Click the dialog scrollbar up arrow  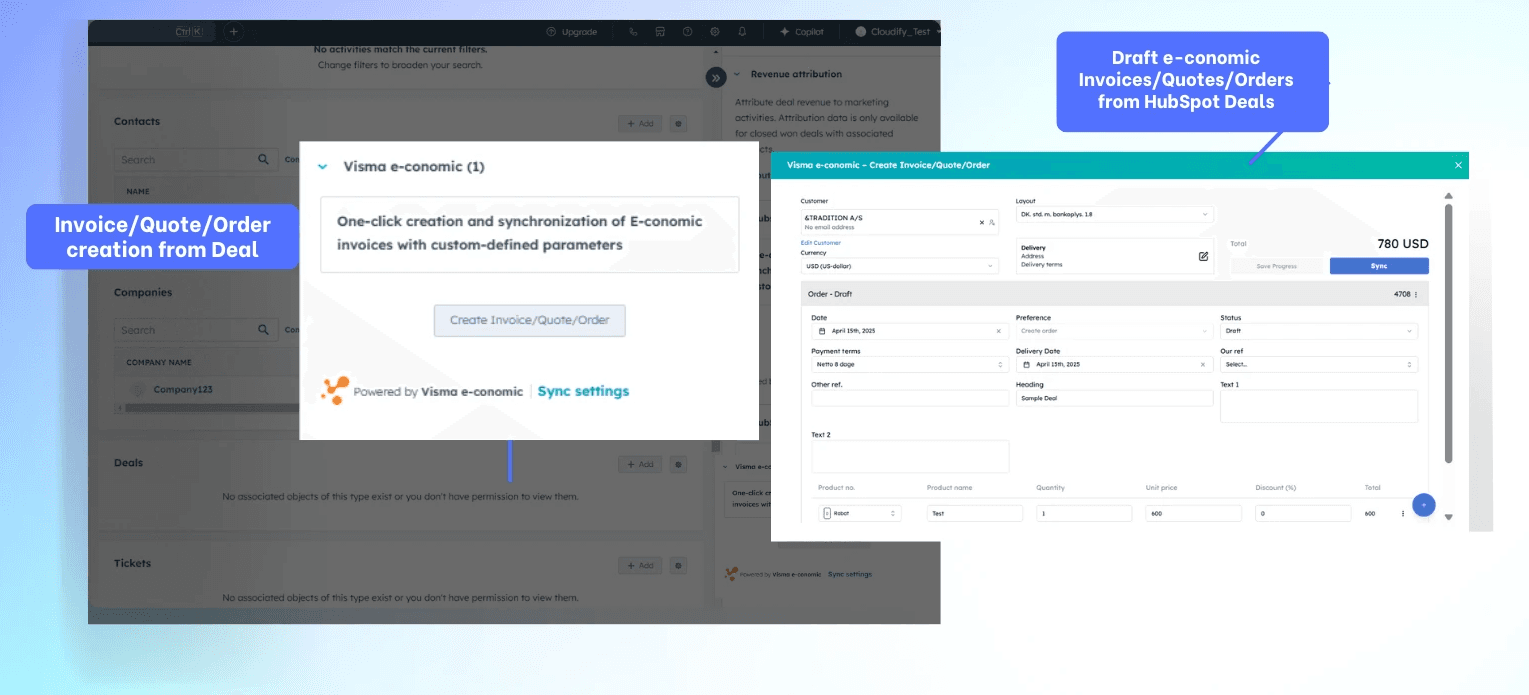tap(1448, 196)
